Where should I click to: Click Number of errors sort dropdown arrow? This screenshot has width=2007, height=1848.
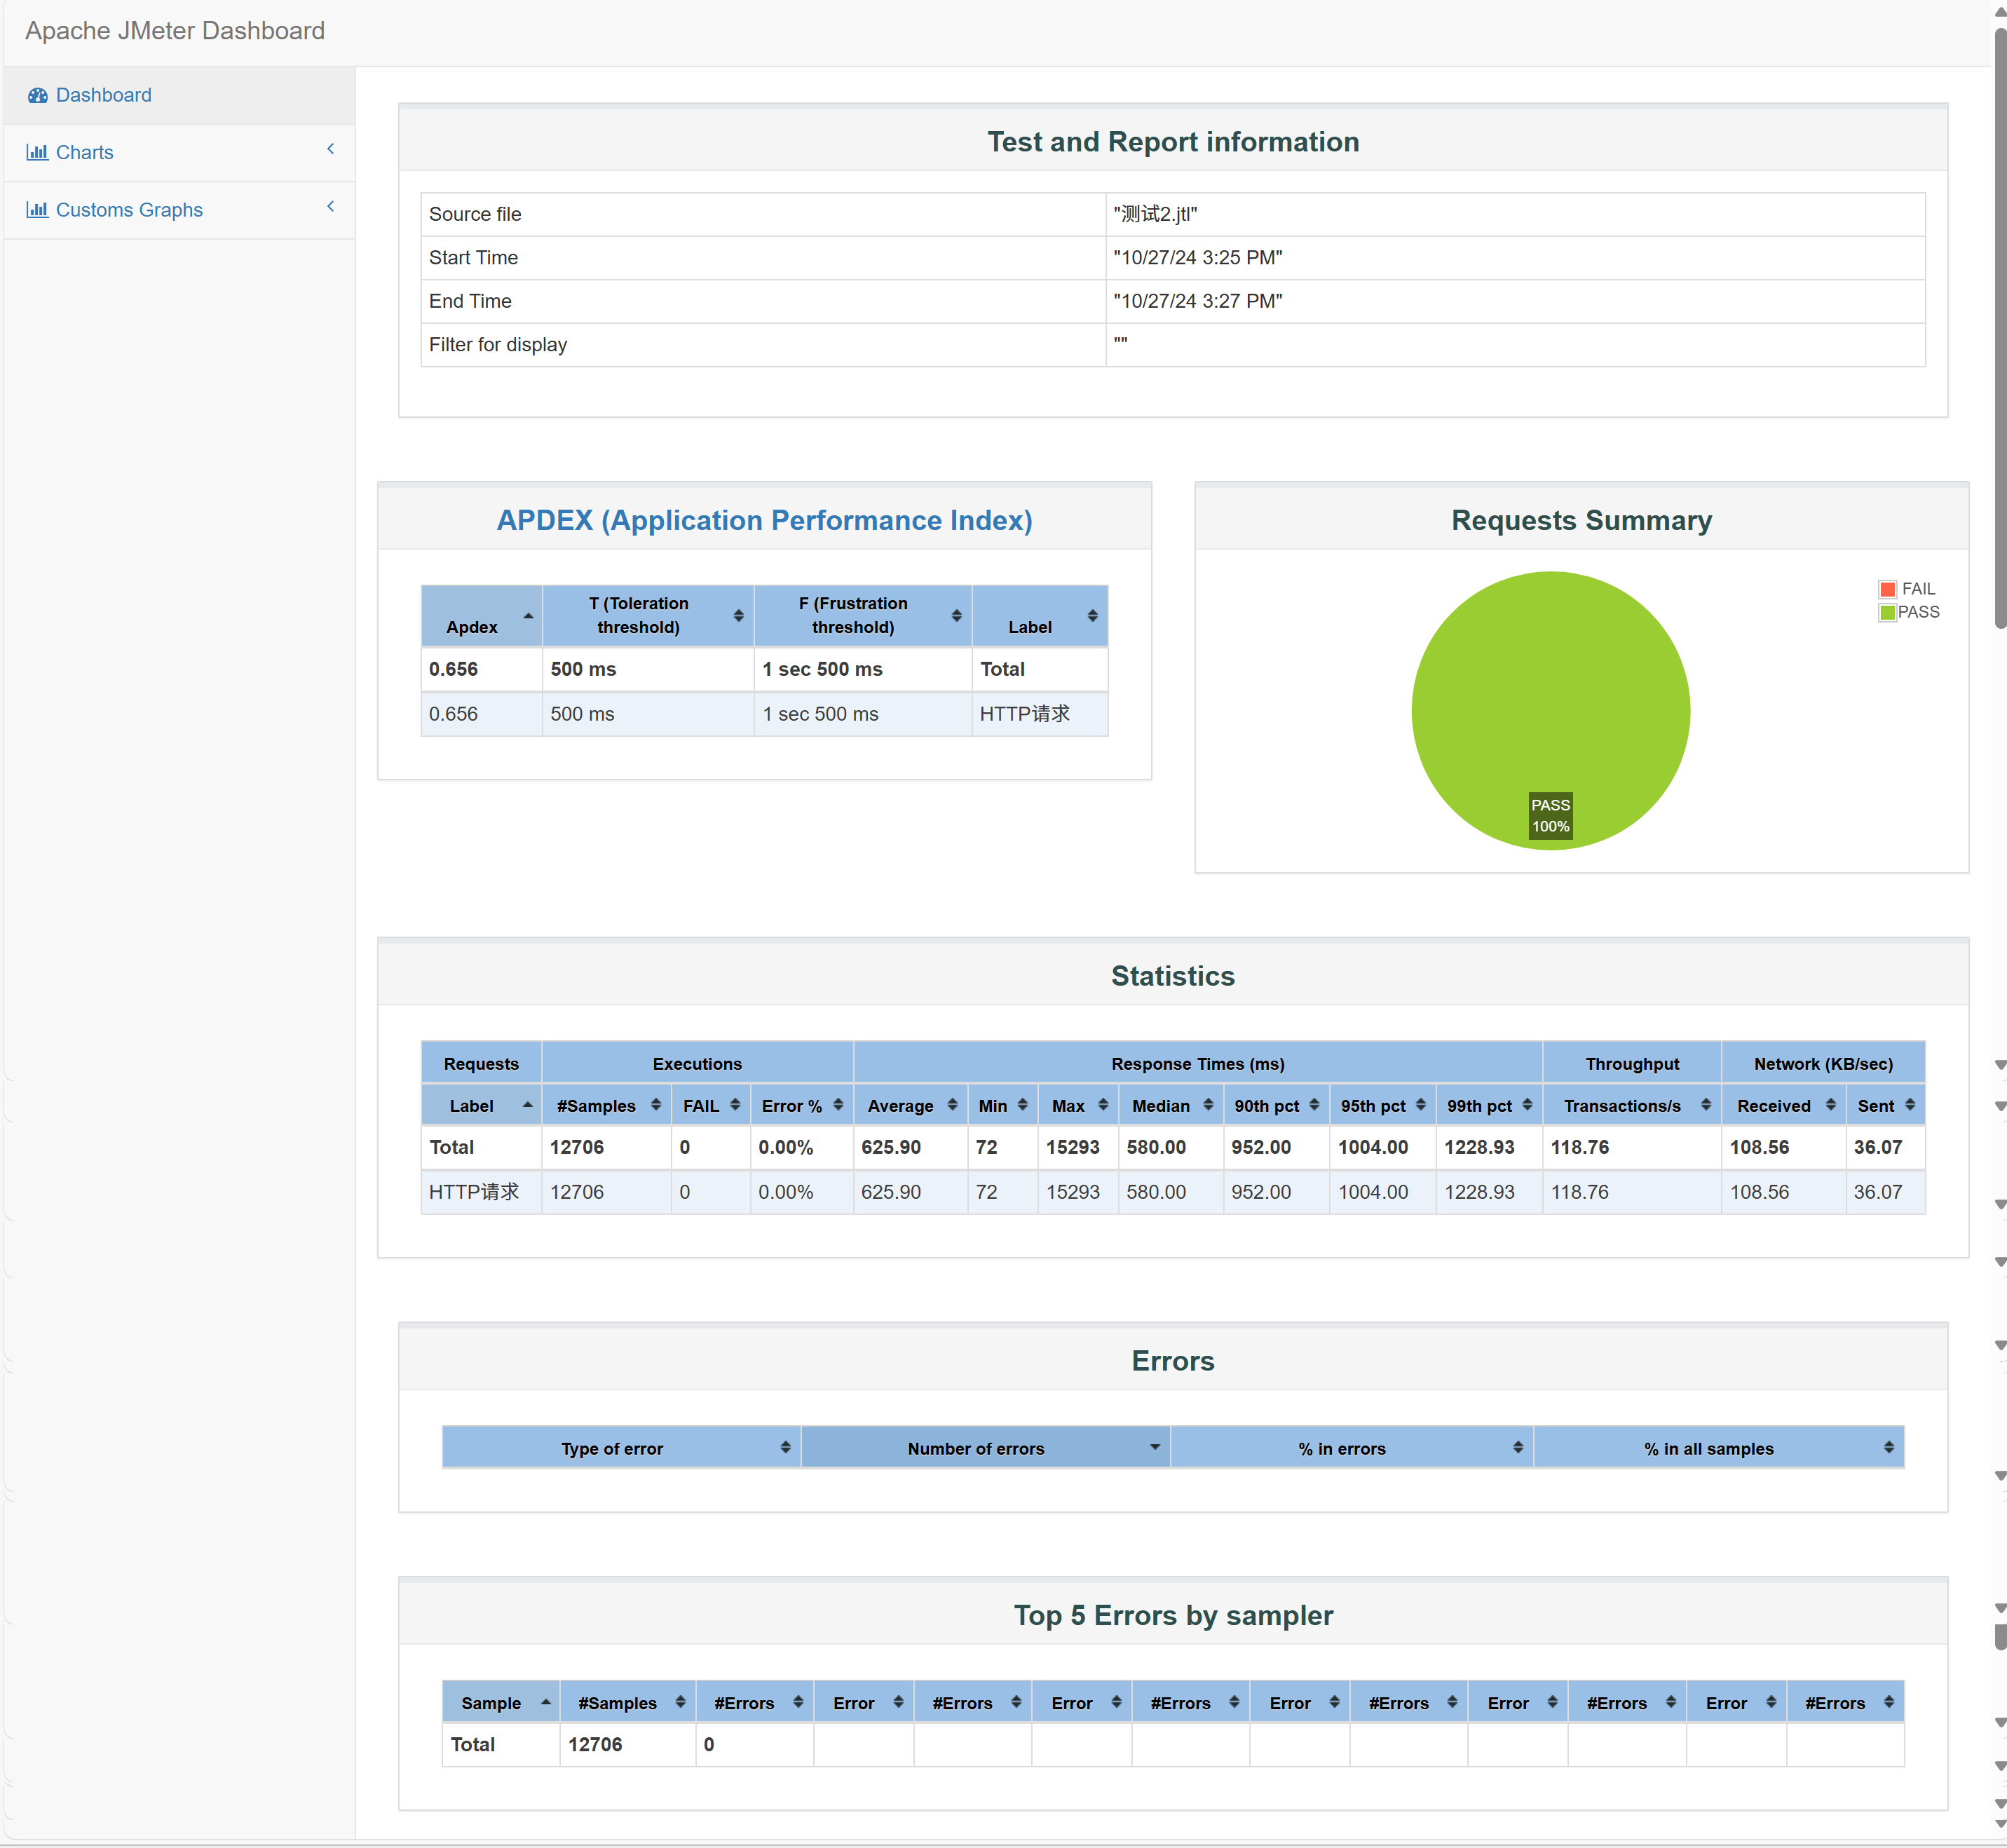coord(1155,1447)
